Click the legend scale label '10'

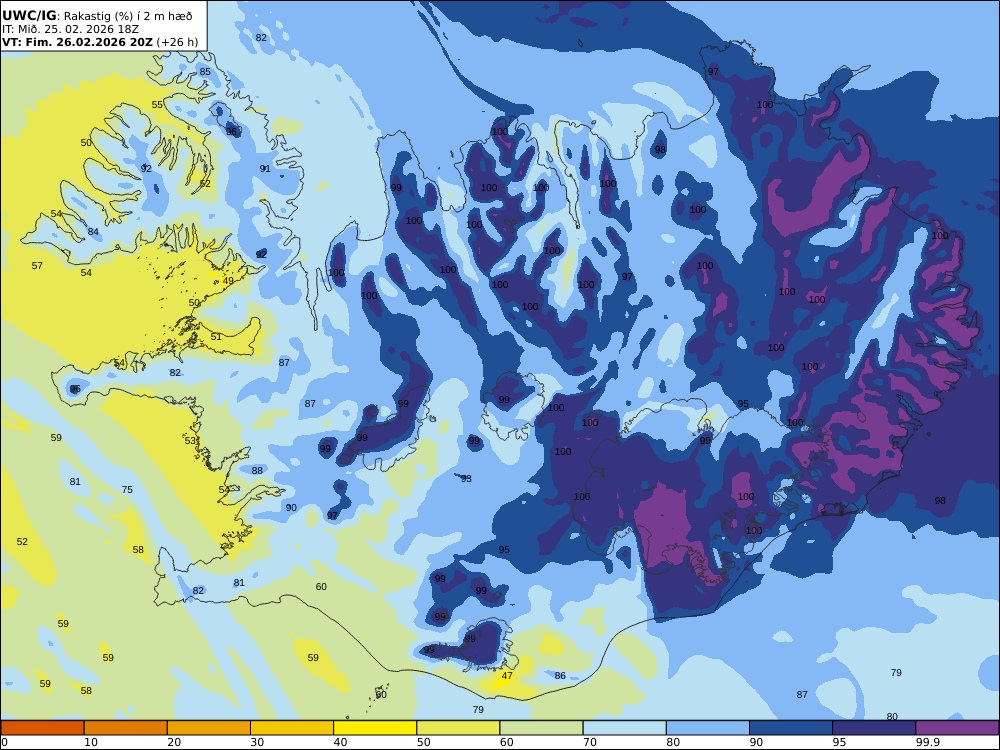click(91, 742)
